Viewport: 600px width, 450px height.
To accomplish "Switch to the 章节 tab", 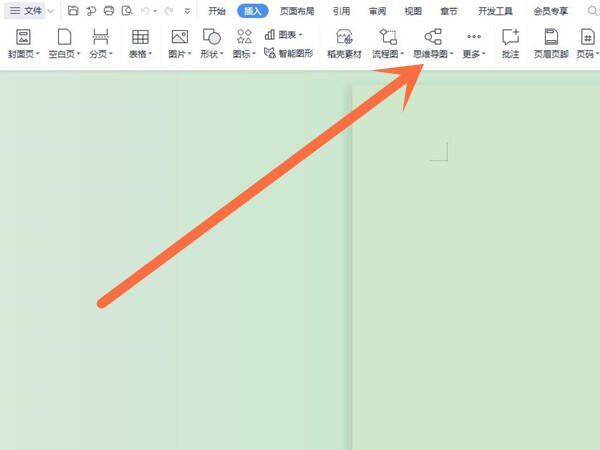I will coord(448,11).
